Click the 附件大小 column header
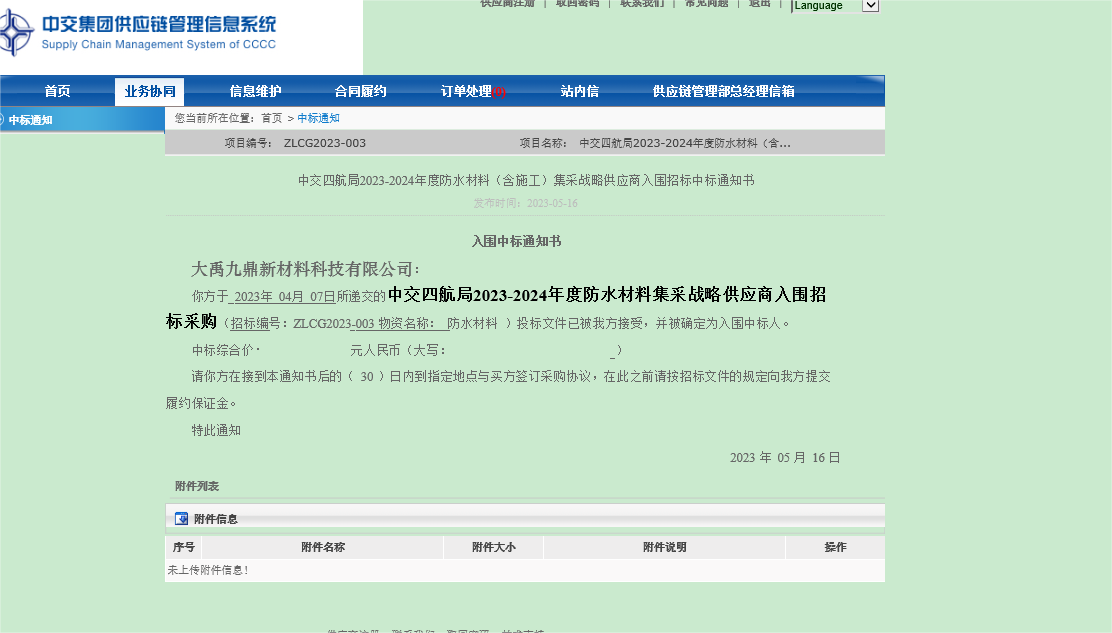 494,547
